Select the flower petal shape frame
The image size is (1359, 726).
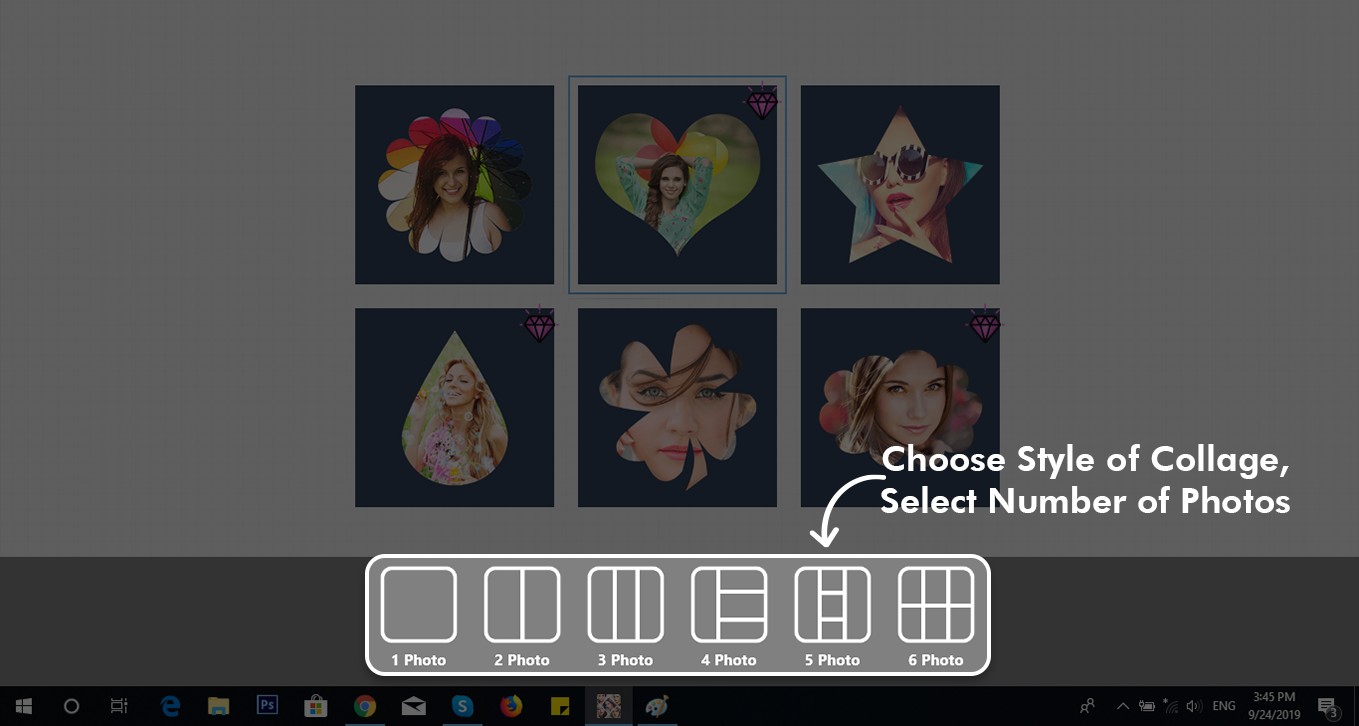pyautogui.click(x=454, y=185)
